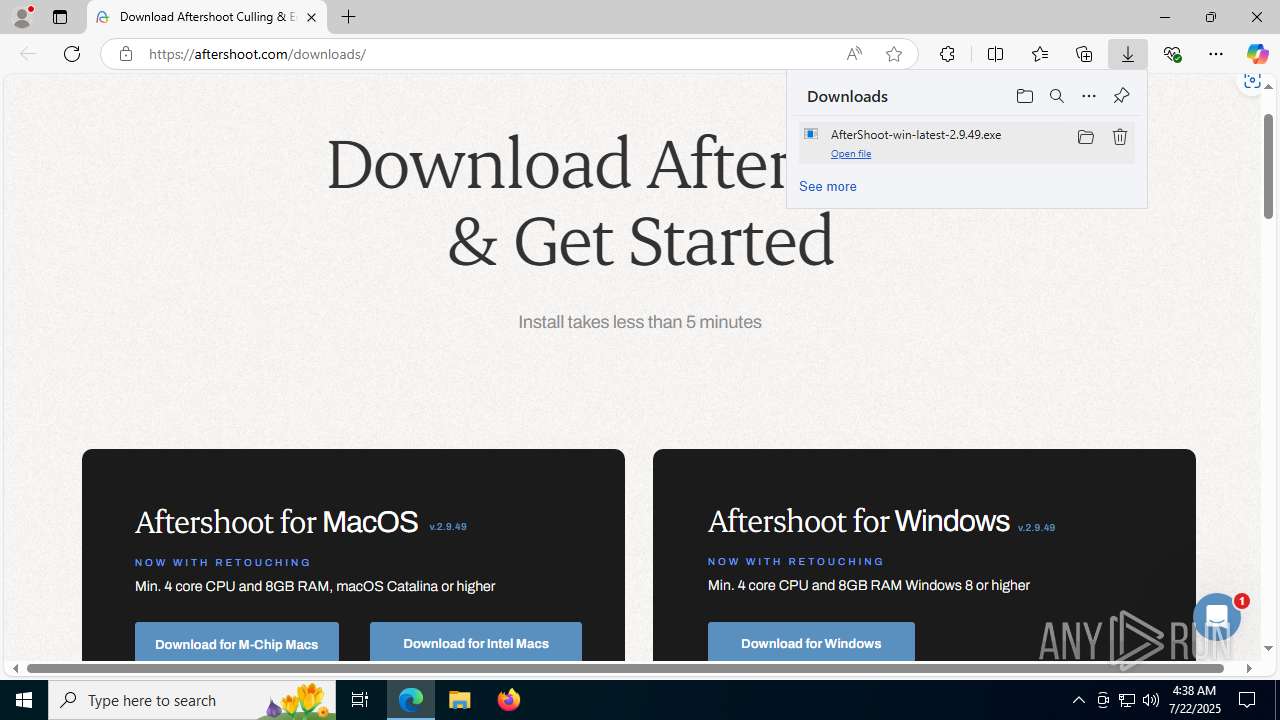View site information lock icon
The width and height of the screenshot is (1280, 720).
125,54
